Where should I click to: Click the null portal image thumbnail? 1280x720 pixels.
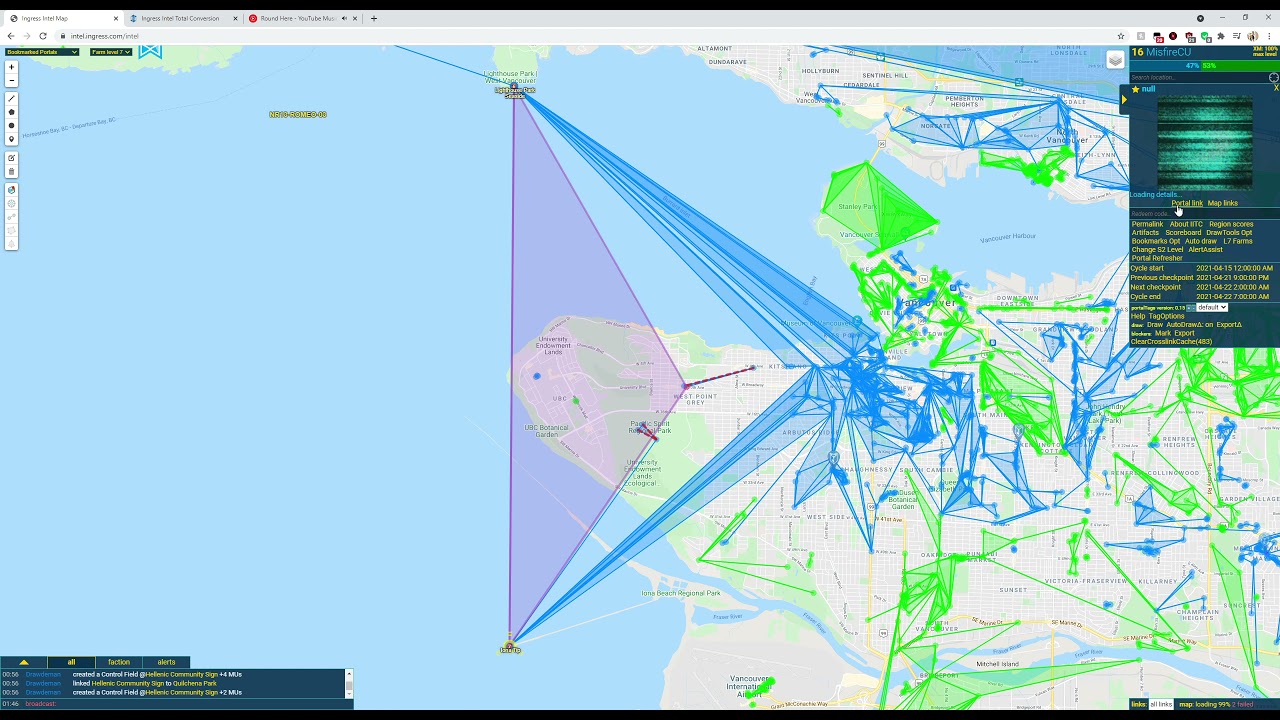click(1205, 143)
